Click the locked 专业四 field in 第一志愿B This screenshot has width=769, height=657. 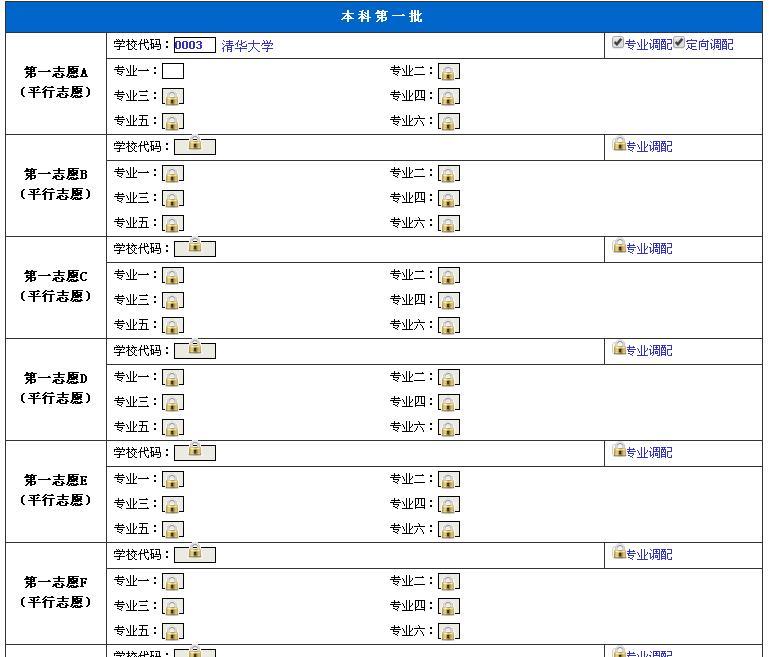pos(449,199)
